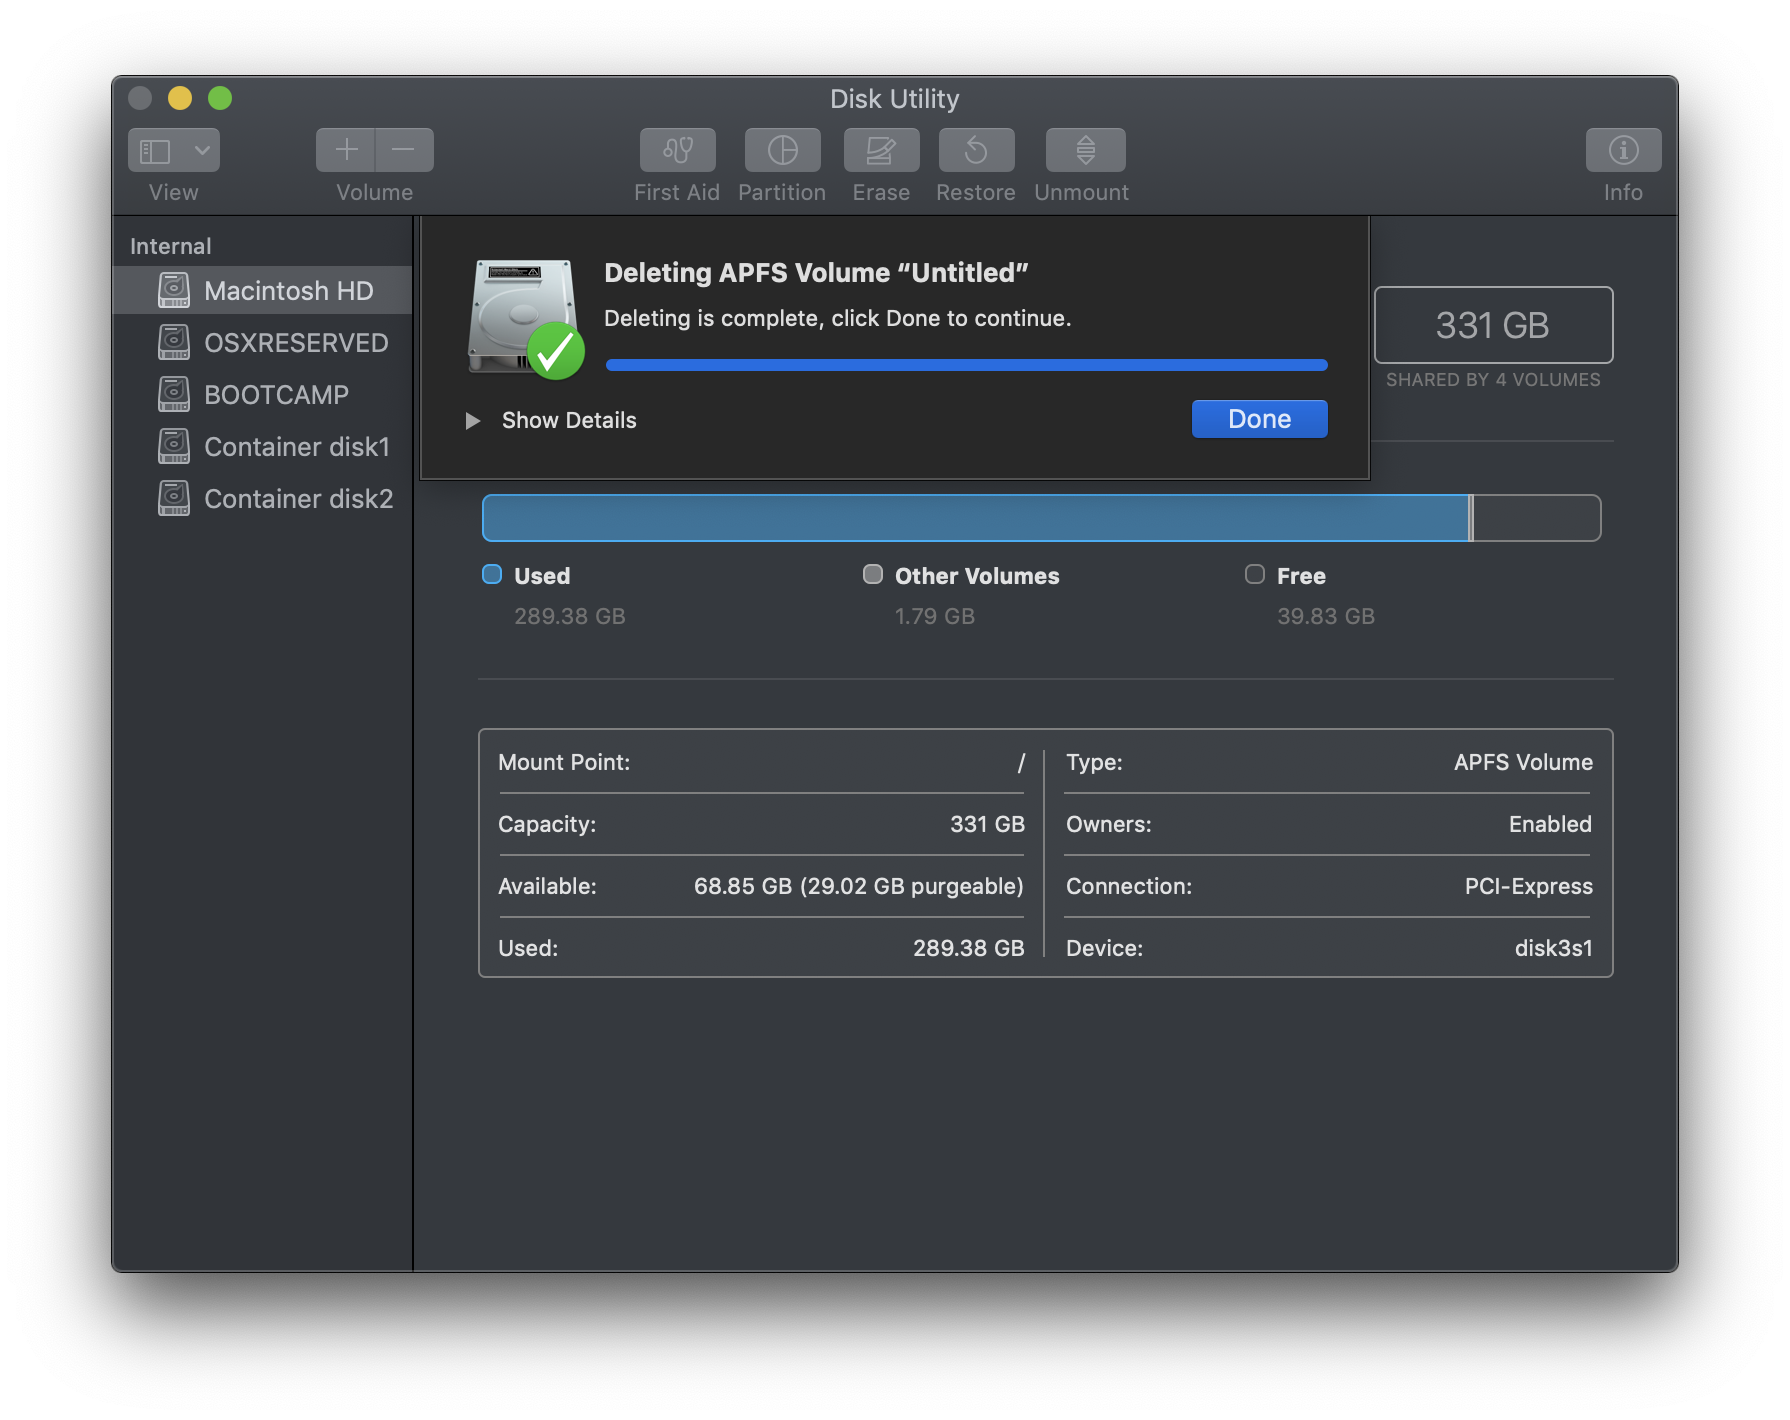Select BOOTCAMP volume in the sidebar

(x=263, y=394)
